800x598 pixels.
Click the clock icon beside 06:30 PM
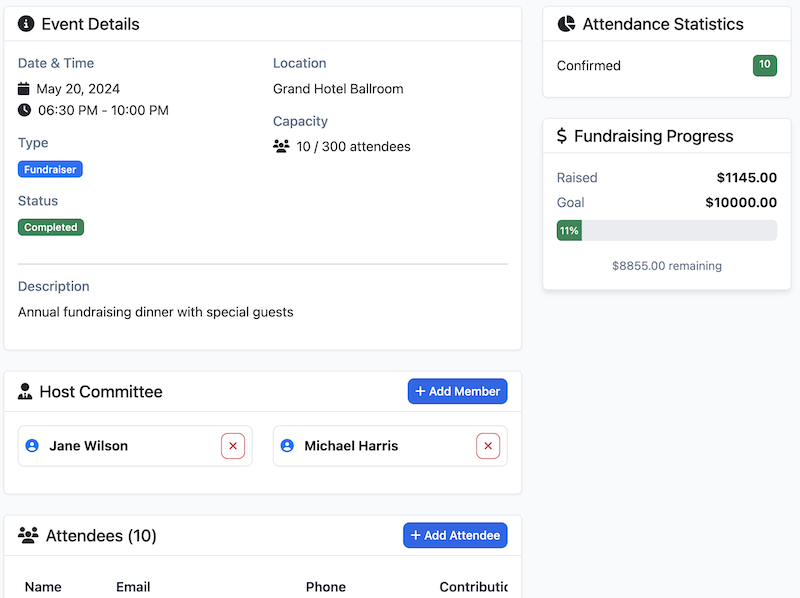pyautogui.click(x=24, y=110)
